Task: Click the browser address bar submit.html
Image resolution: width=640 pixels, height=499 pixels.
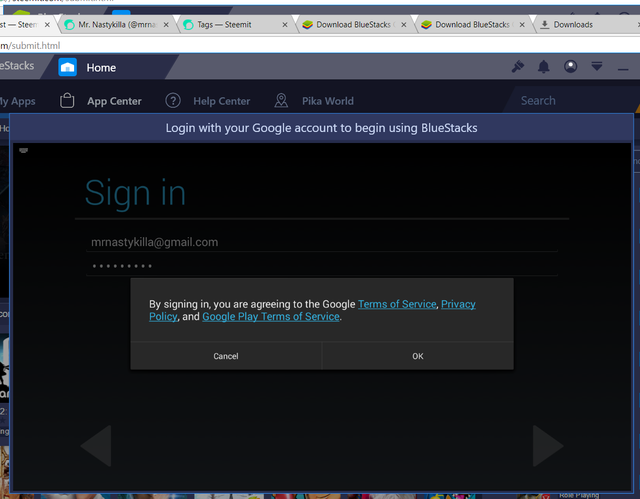Action: pos(320,45)
